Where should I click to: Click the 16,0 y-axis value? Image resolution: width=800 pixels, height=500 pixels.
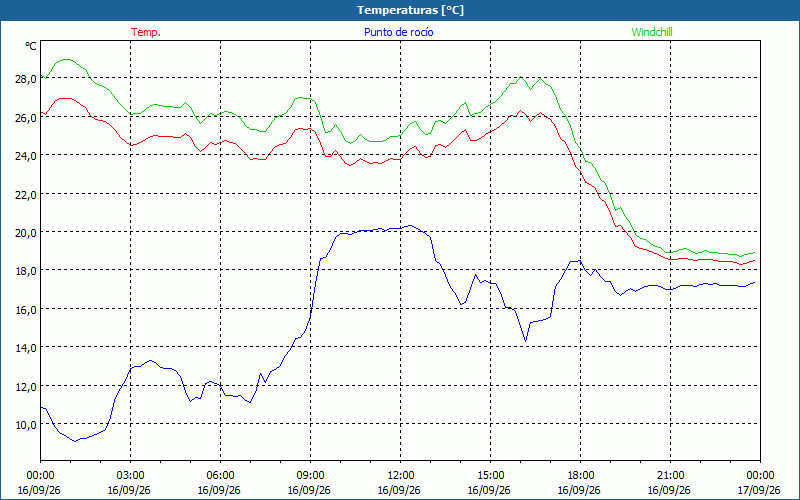[x=26, y=310]
